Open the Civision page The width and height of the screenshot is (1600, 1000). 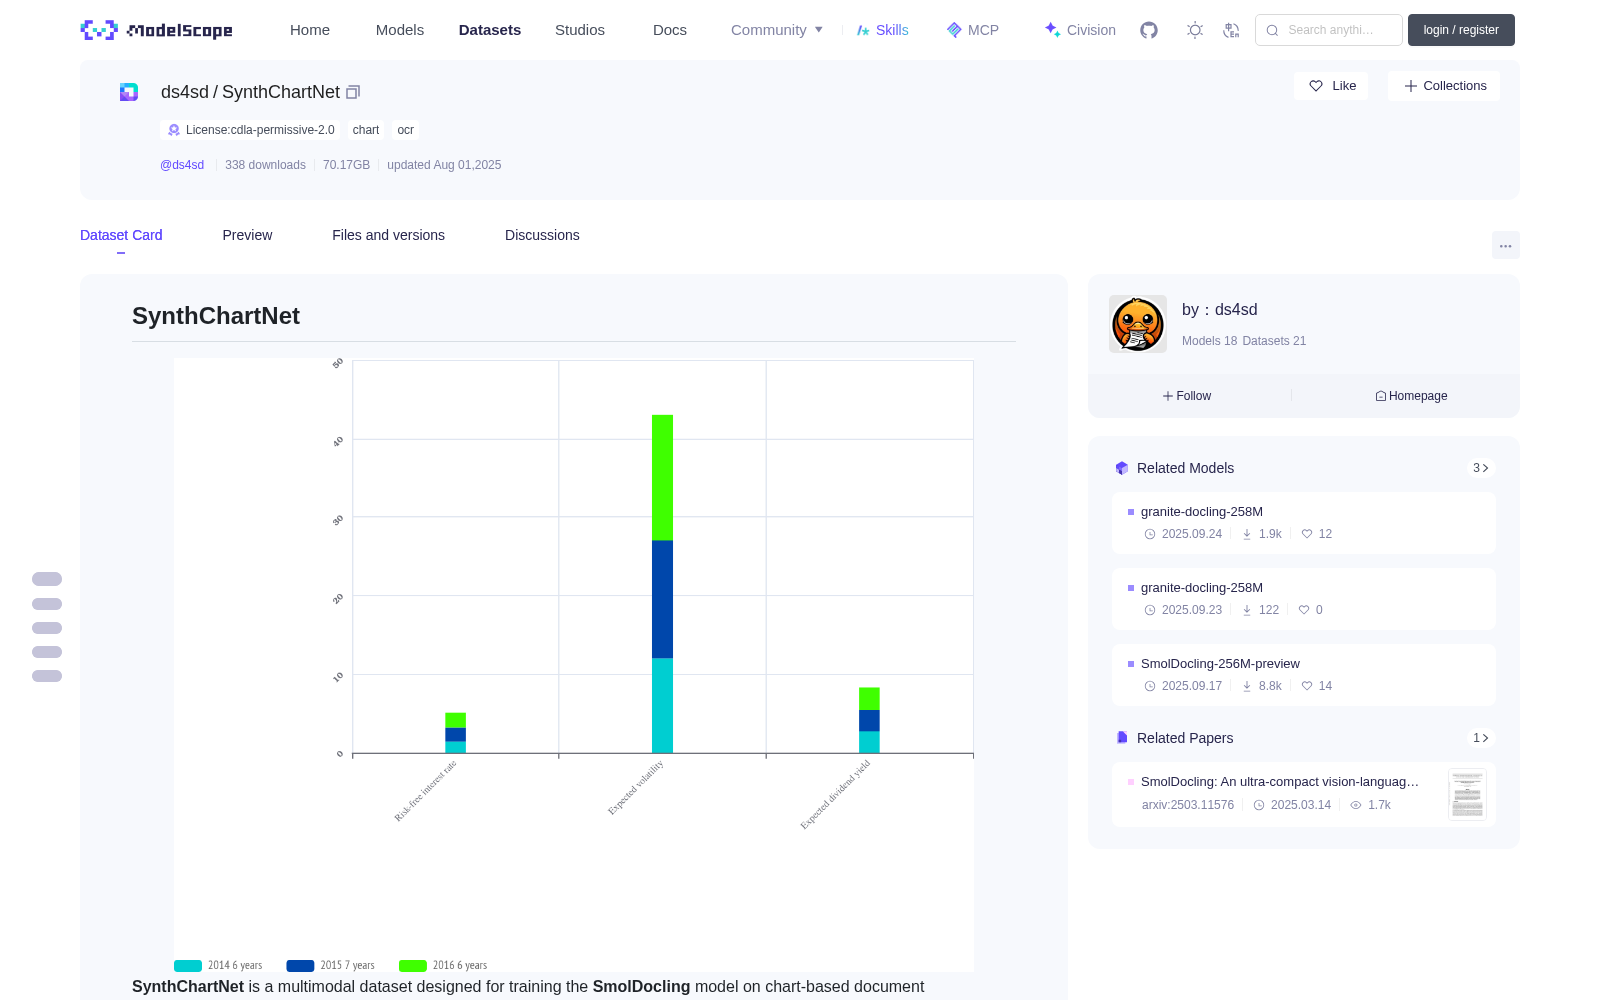pyautogui.click(x=1080, y=30)
